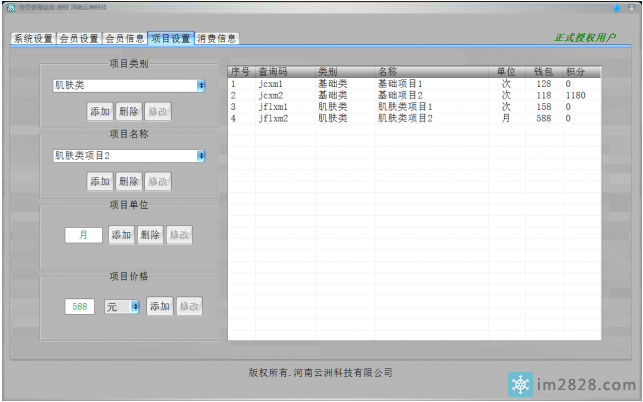This screenshot has height=402, width=643.
Task: Expand the 项目类别 dropdown showing 肌肤类
Action: coord(201,86)
